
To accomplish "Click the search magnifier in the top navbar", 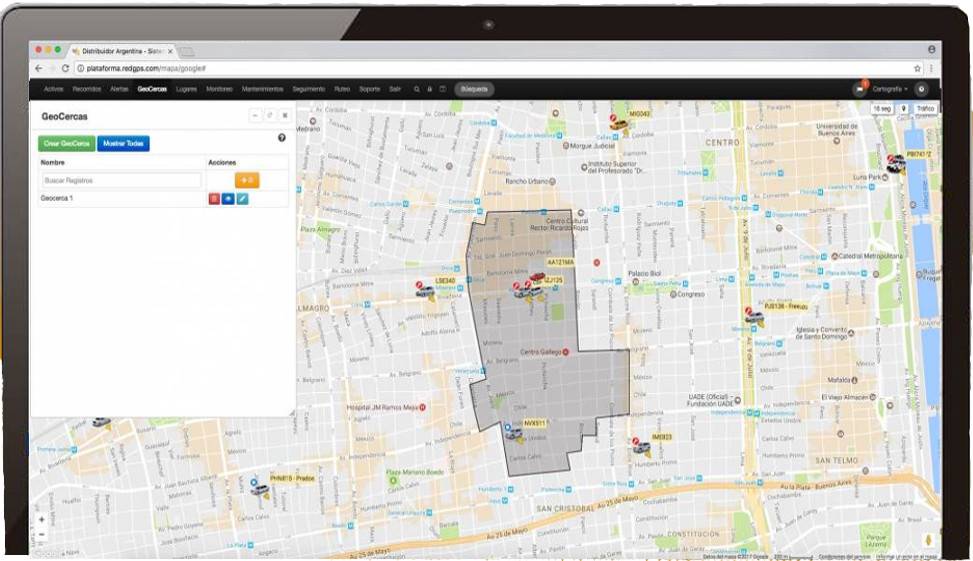I will [417, 89].
